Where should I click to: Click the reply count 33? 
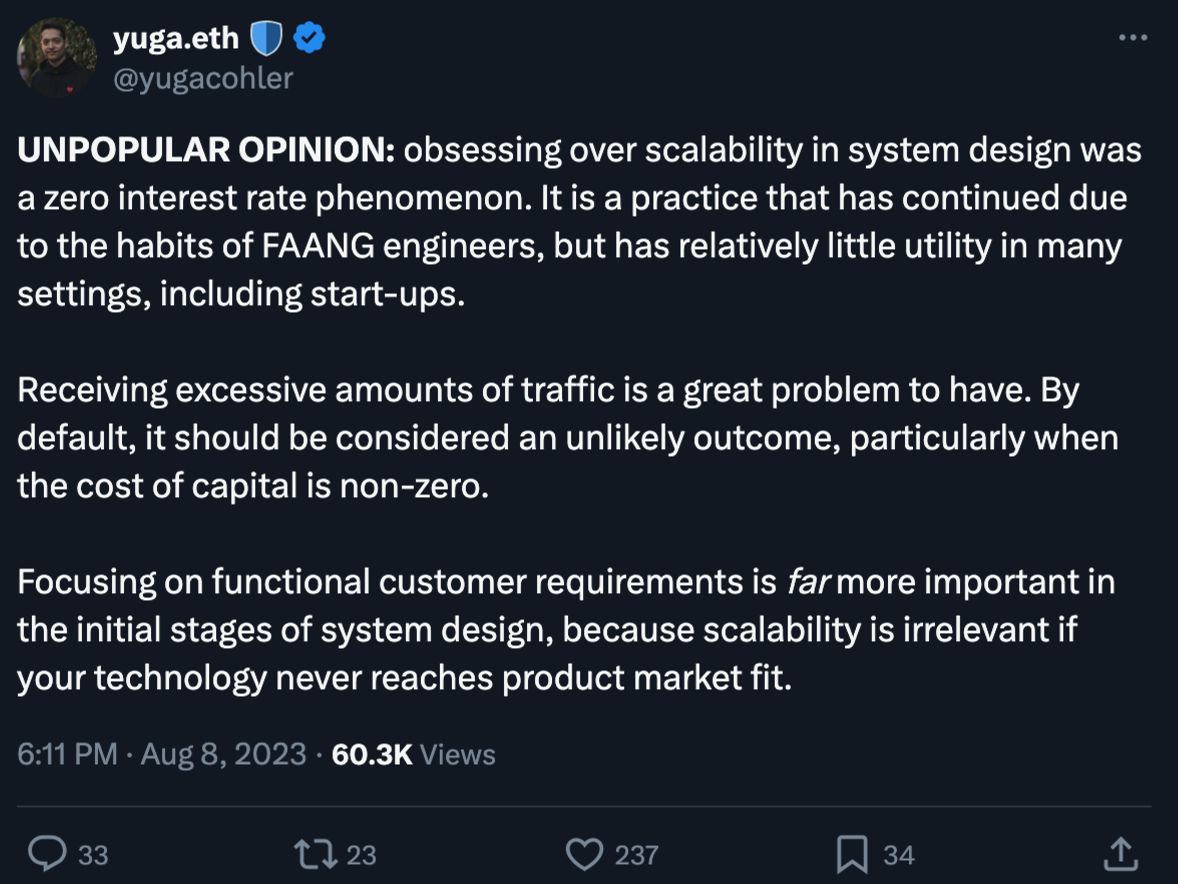[x=93, y=855]
